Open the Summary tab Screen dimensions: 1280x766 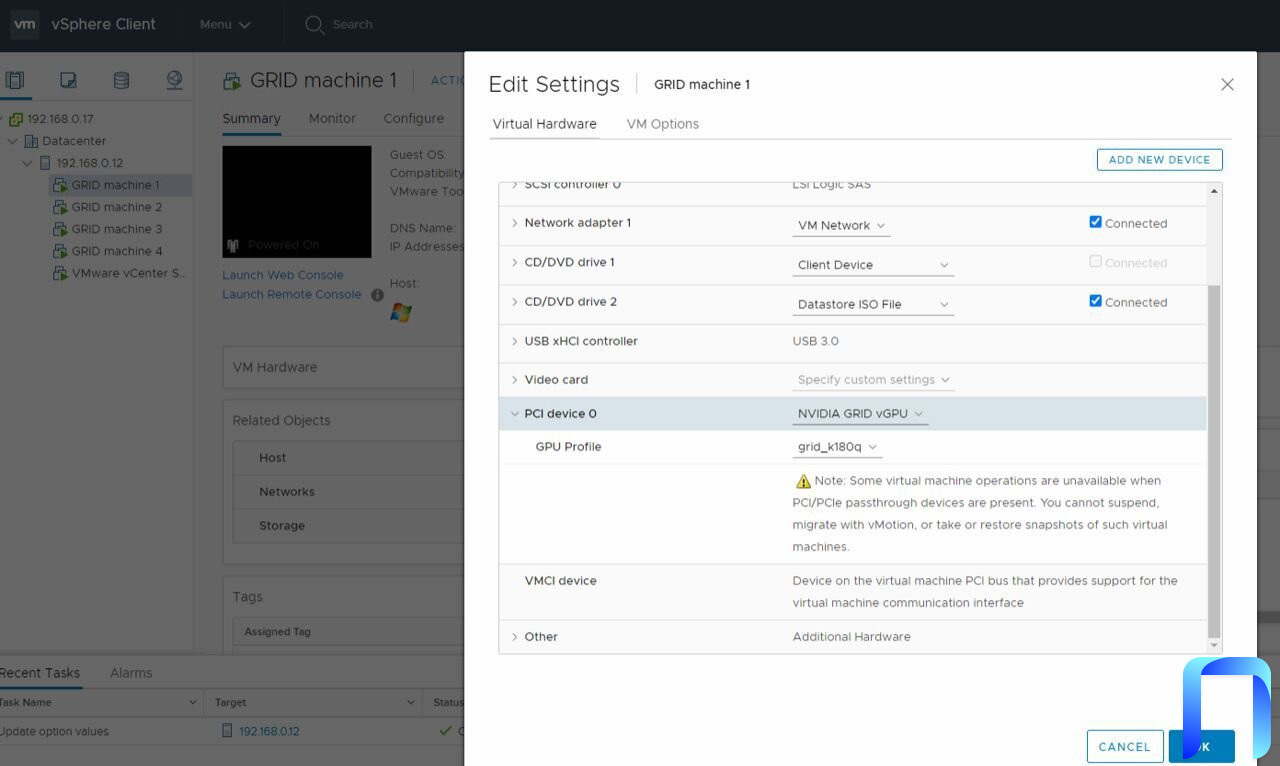[x=251, y=118]
